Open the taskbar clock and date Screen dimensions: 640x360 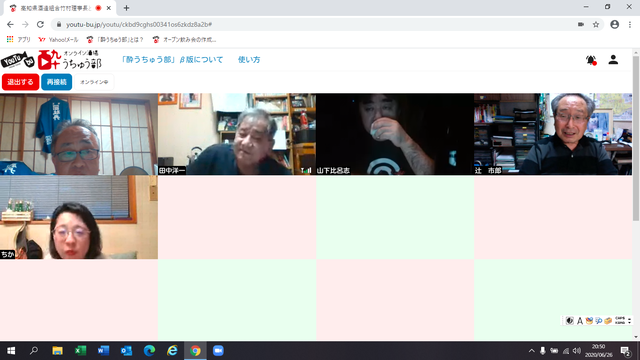pos(599,351)
